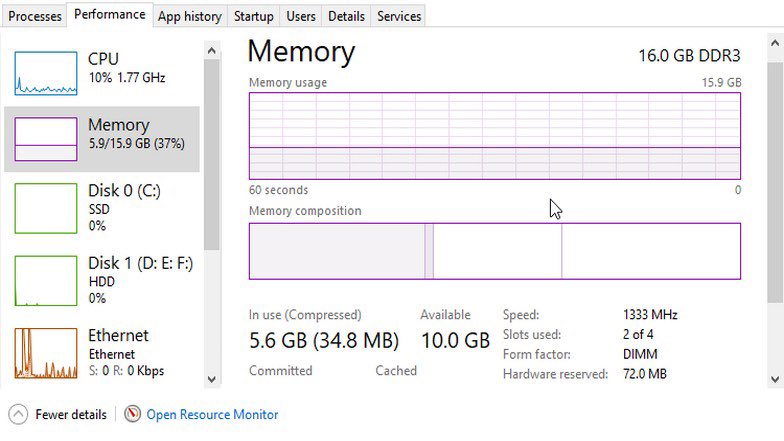Click the Memory composition bar
The width and height of the screenshot is (784, 441).
[494, 251]
